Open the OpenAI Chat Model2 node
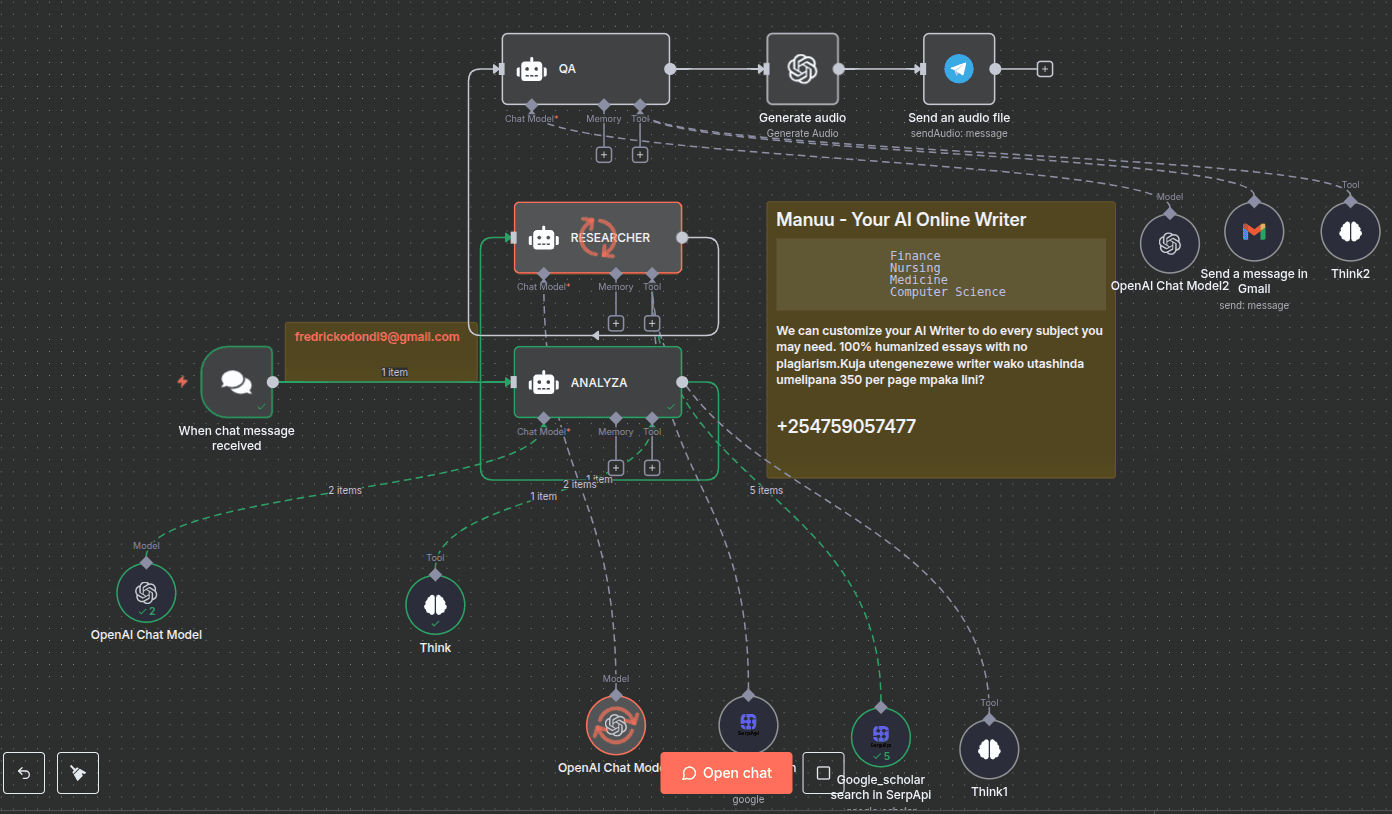The height and width of the screenshot is (814, 1392). coord(1169,242)
